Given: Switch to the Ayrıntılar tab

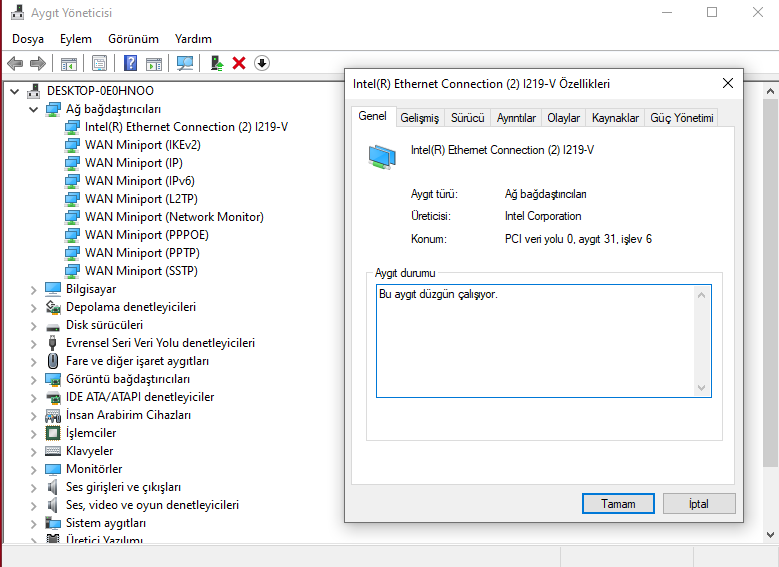Looking at the screenshot, I should pos(516,118).
